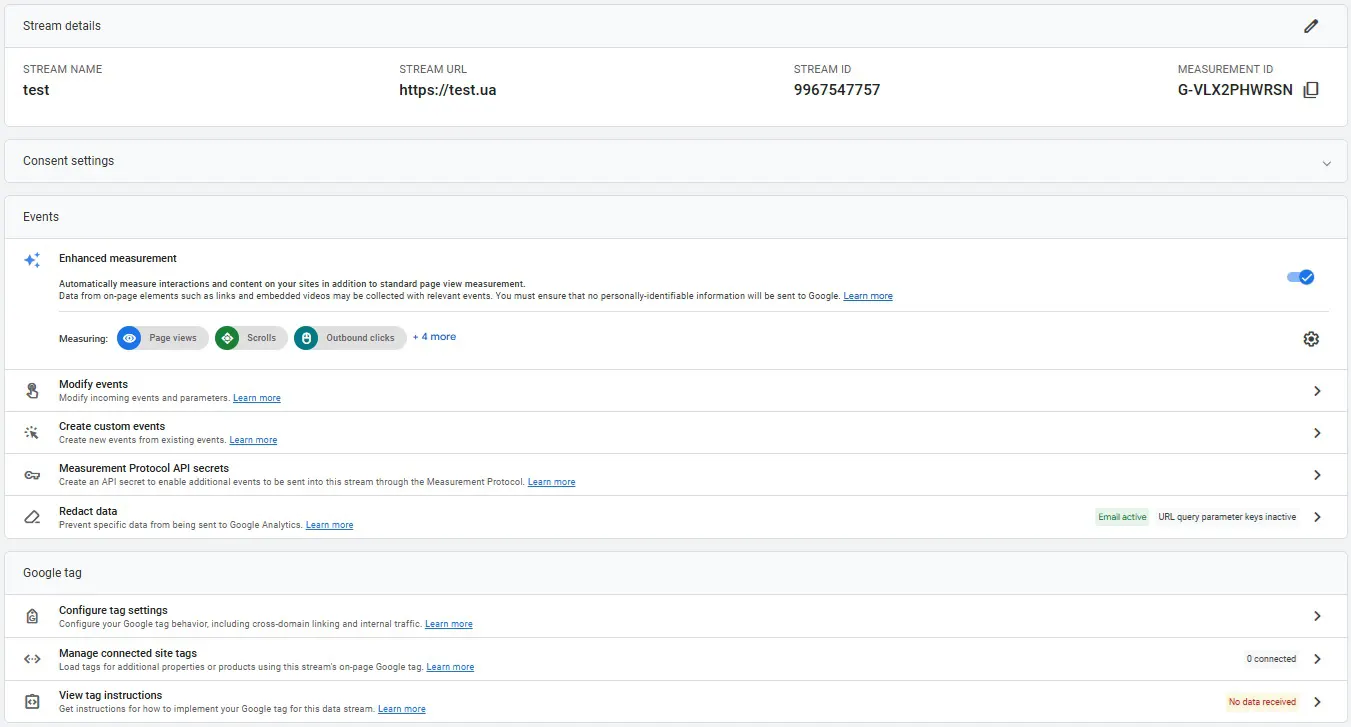Copy the Measurement ID with copy icon
Image resolution: width=1351 pixels, height=727 pixels.
pos(1311,90)
